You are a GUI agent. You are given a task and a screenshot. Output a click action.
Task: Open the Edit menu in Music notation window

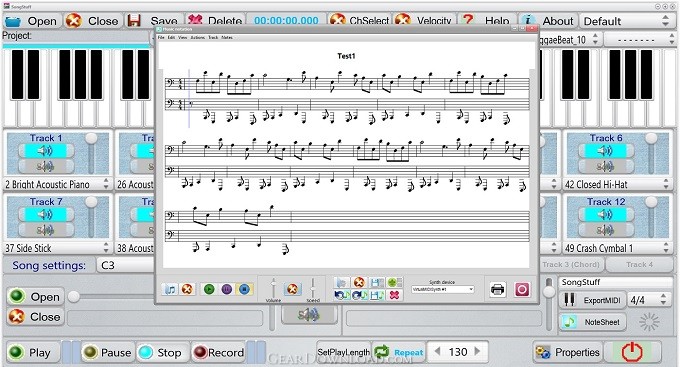pos(171,38)
